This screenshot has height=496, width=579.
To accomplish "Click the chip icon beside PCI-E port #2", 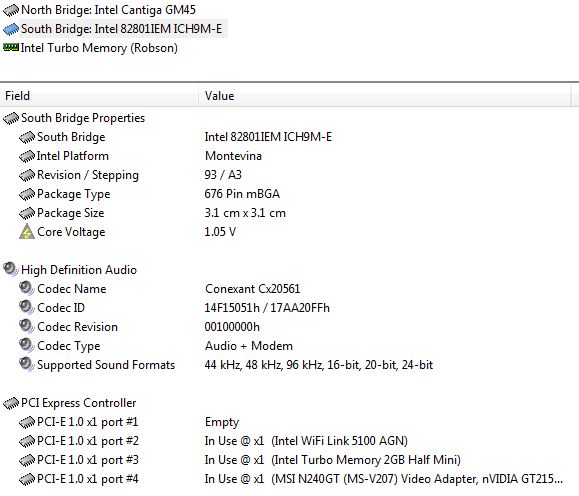I will [x=27, y=441].
